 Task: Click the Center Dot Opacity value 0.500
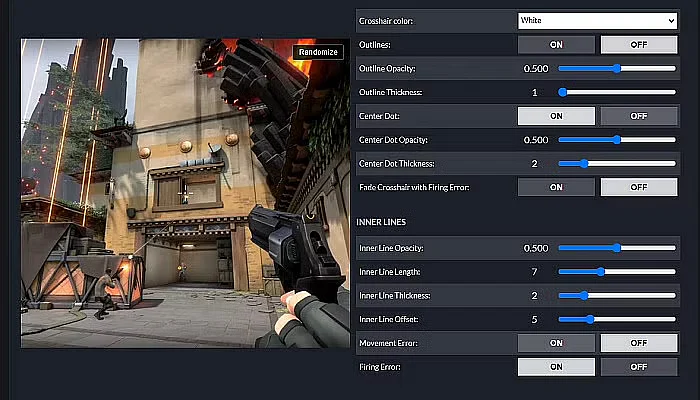[x=536, y=140]
